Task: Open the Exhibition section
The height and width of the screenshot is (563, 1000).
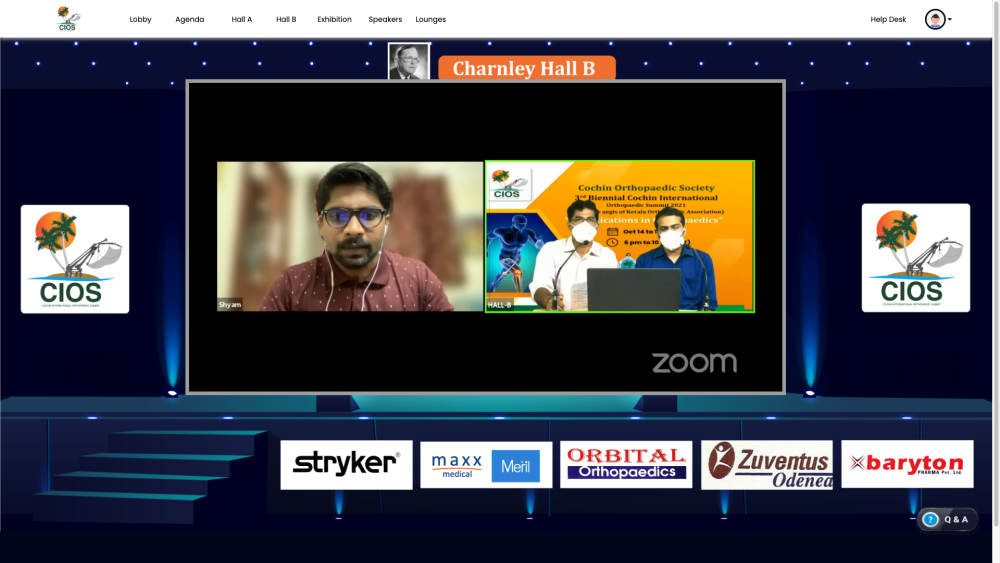Action: pyautogui.click(x=334, y=19)
